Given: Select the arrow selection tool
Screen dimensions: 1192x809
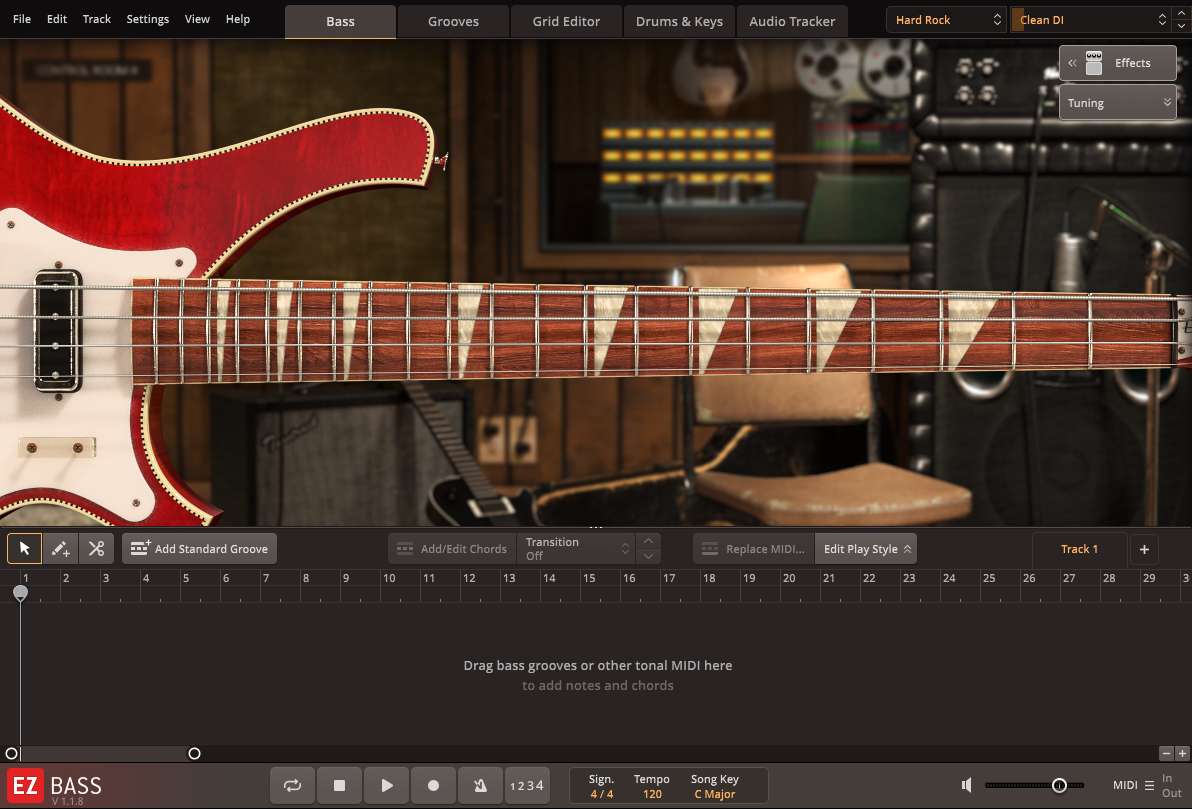Looking at the screenshot, I should click(x=24, y=548).
